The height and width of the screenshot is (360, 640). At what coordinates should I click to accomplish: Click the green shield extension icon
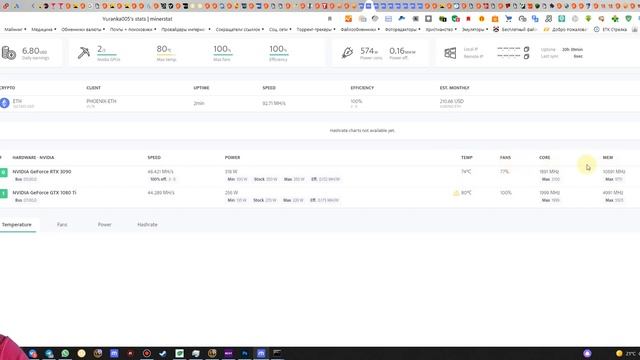(x=629, y=19)
